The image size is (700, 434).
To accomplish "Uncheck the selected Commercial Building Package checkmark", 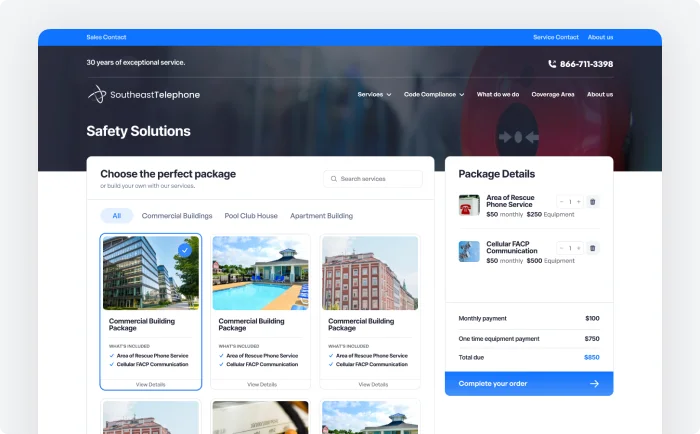I will coord(185,250).
